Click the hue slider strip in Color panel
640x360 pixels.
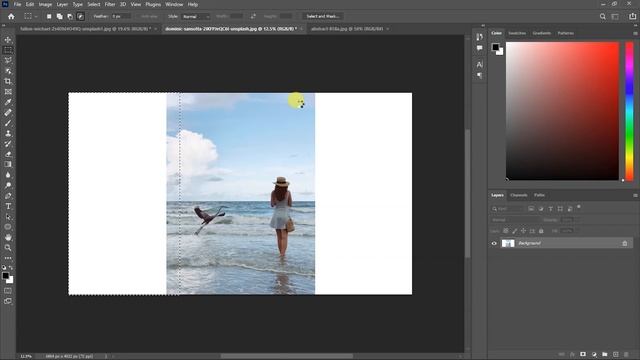tap(629, 111)
